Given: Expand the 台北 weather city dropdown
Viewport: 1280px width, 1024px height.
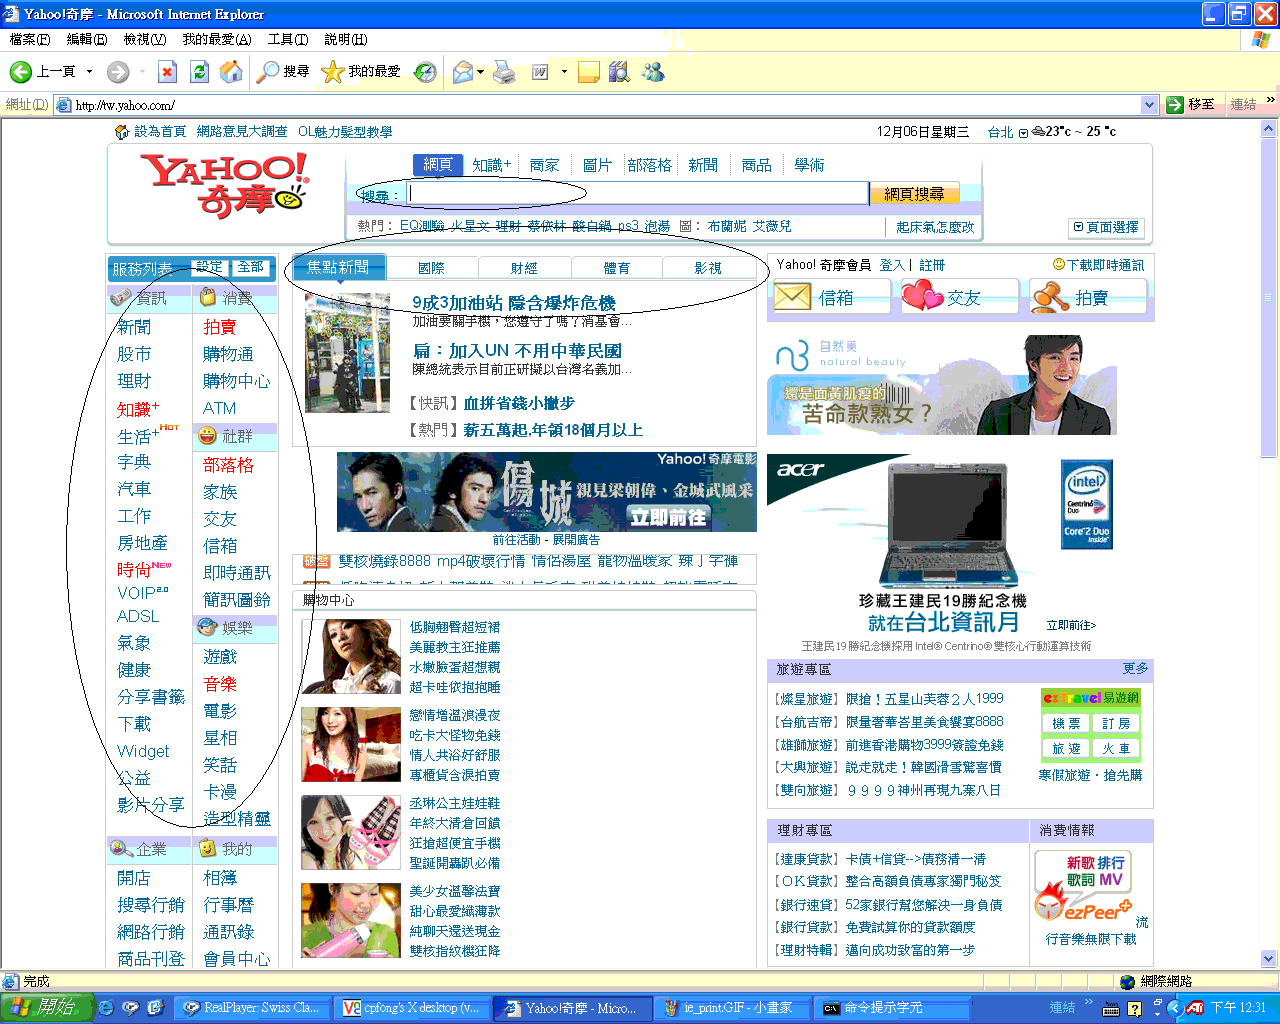Looking at the screenshot, I should tap(1023, 133).
